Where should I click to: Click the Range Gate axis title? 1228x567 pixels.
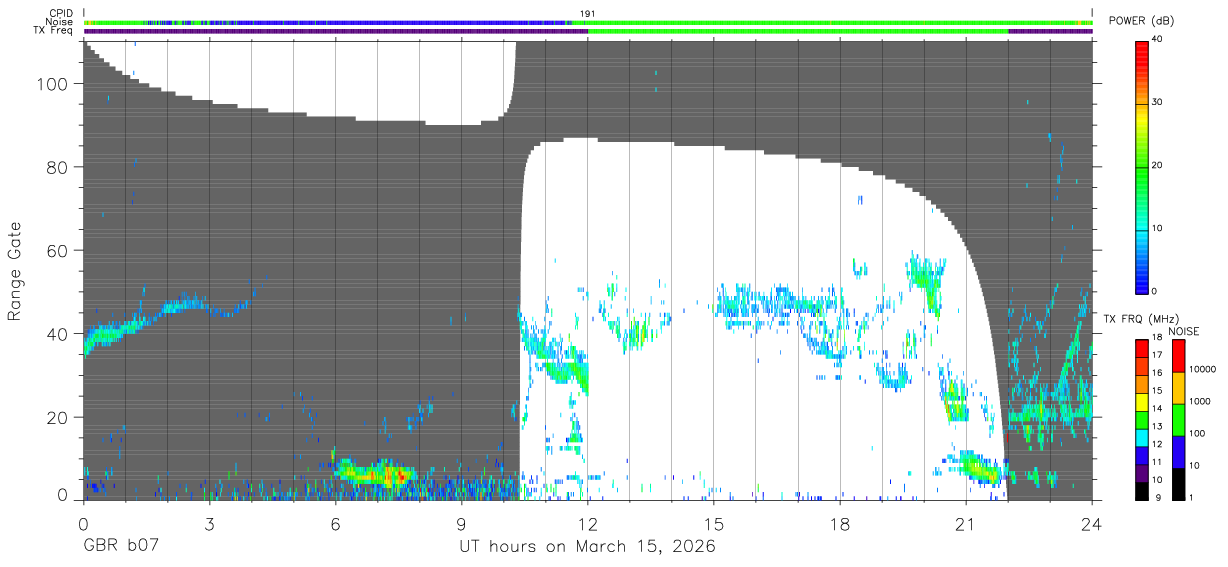[15, 271]
